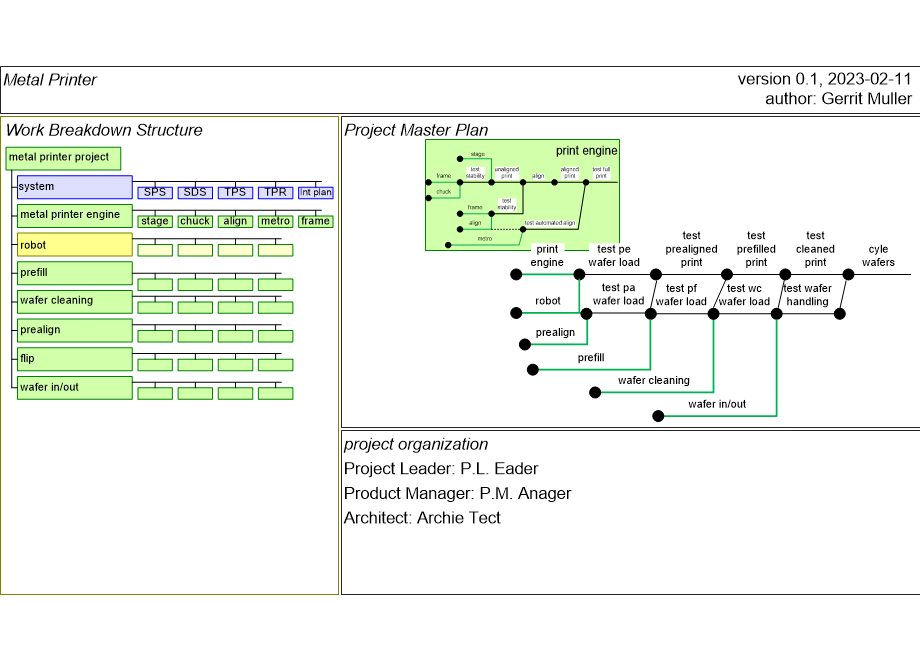Select the 'TPR' box
This screenshot has height=660, width=920.
275,192
